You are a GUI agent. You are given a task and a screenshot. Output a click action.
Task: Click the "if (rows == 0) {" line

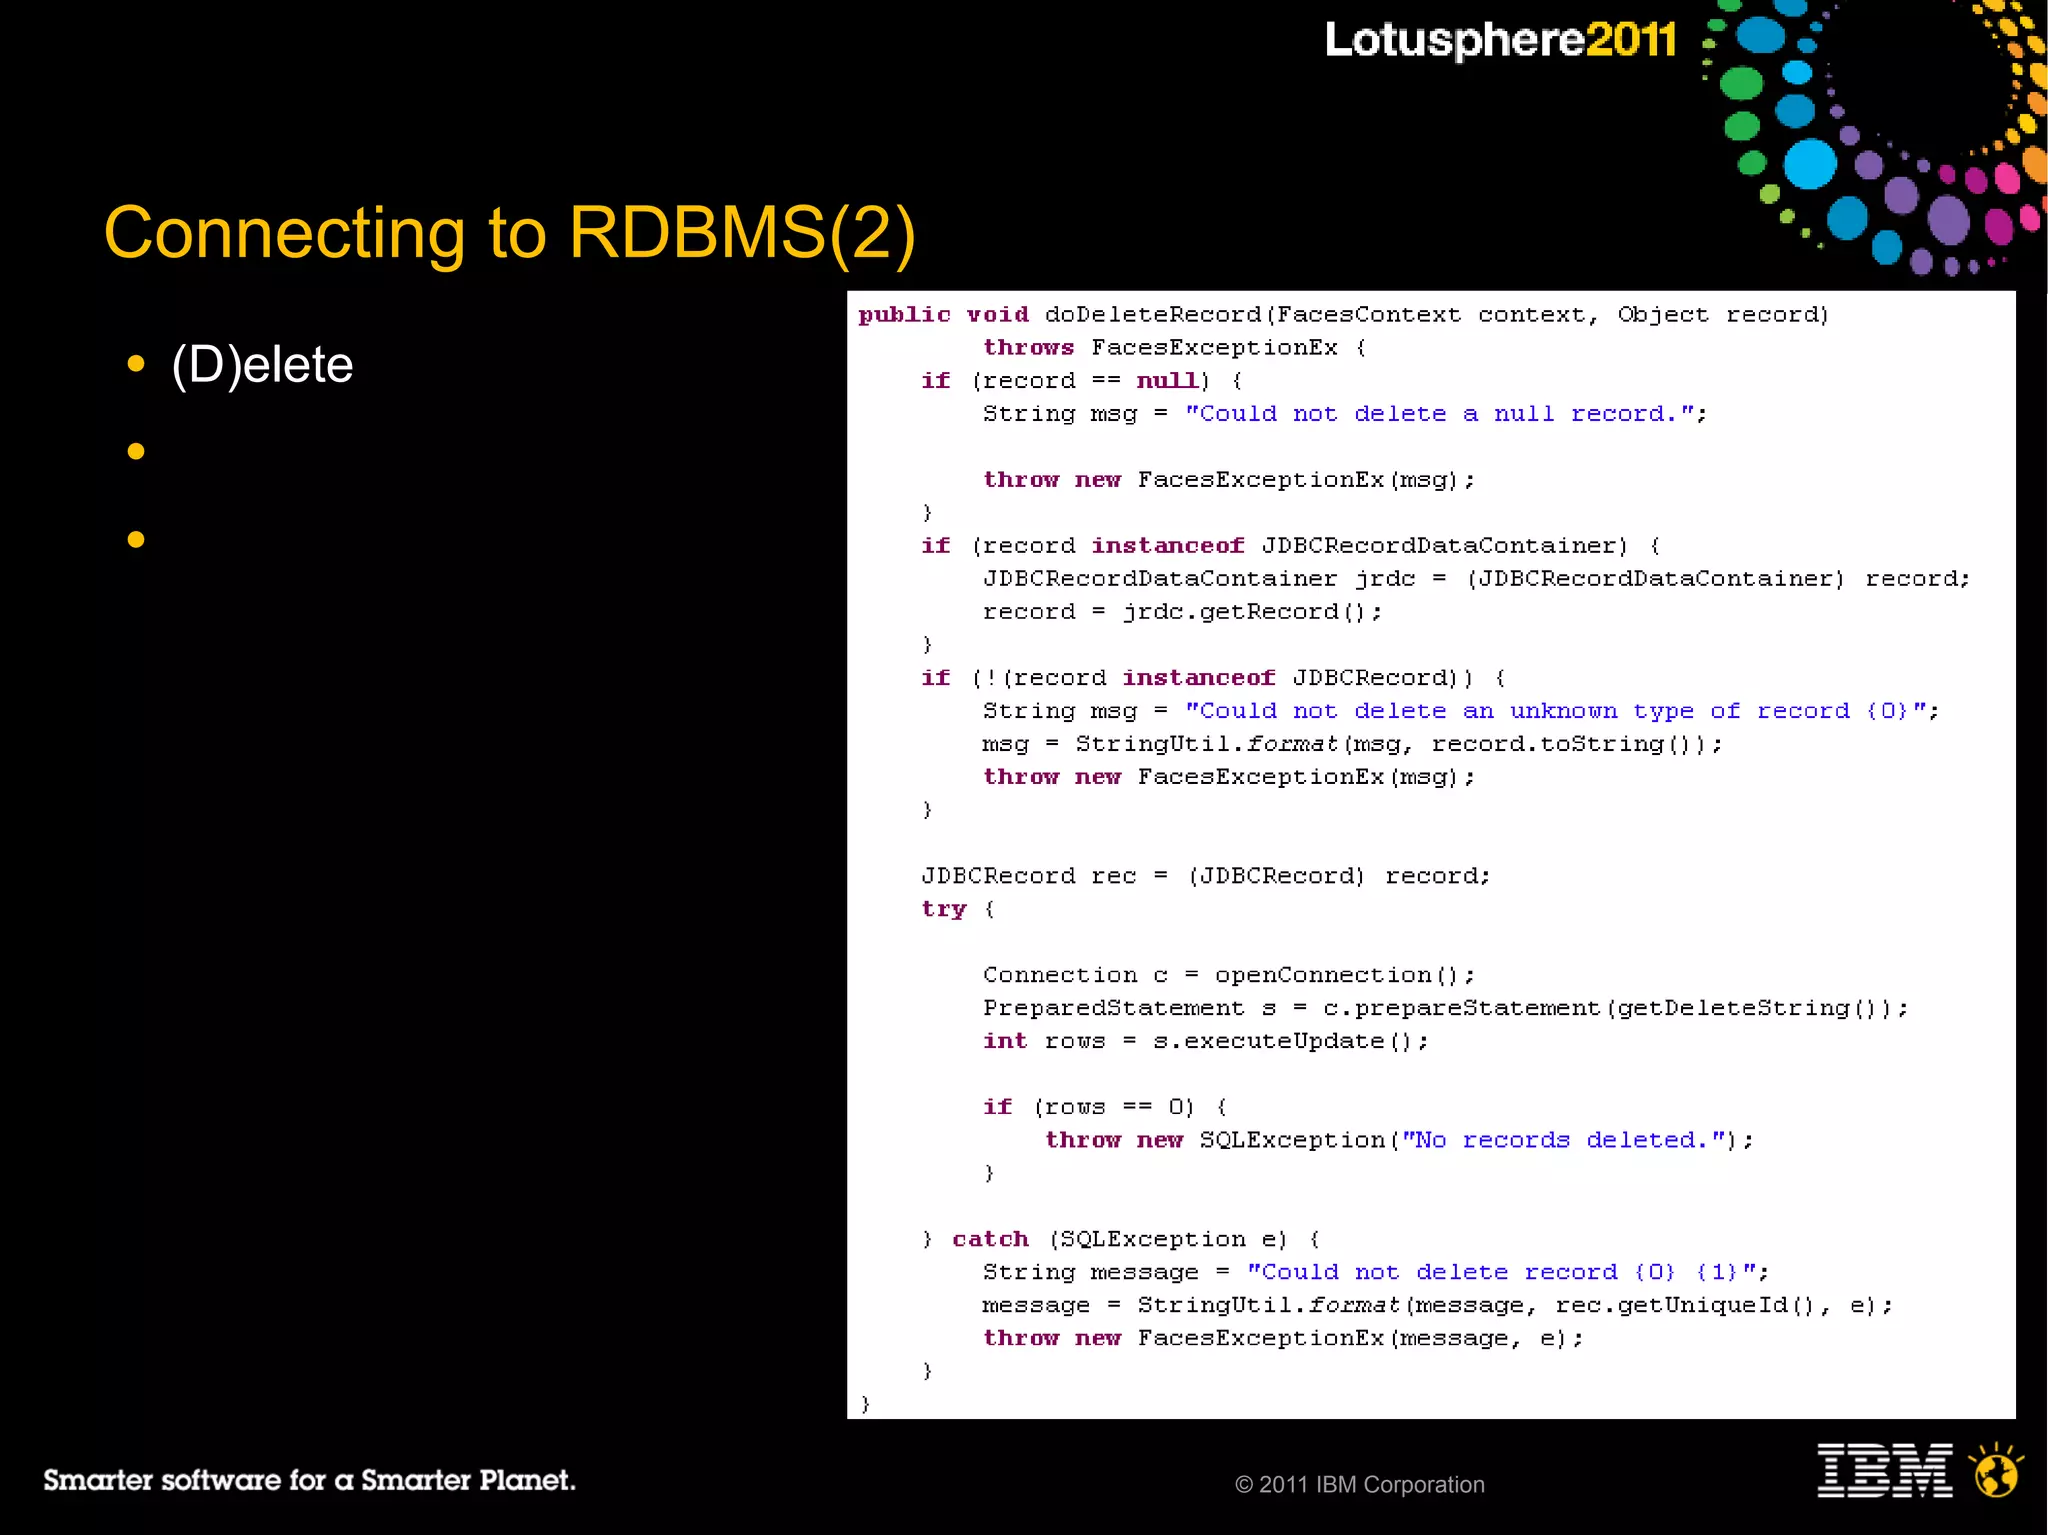point(1105,1107)
